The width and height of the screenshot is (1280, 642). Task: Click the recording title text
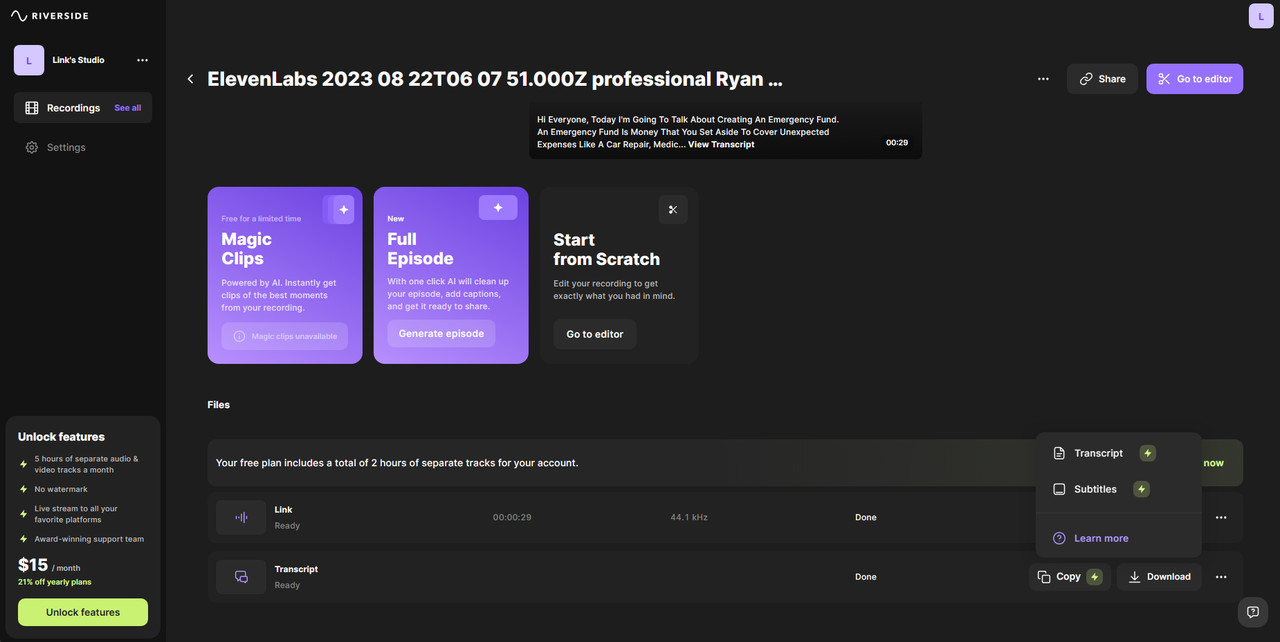pyautogui.click(x=495, y=79)
